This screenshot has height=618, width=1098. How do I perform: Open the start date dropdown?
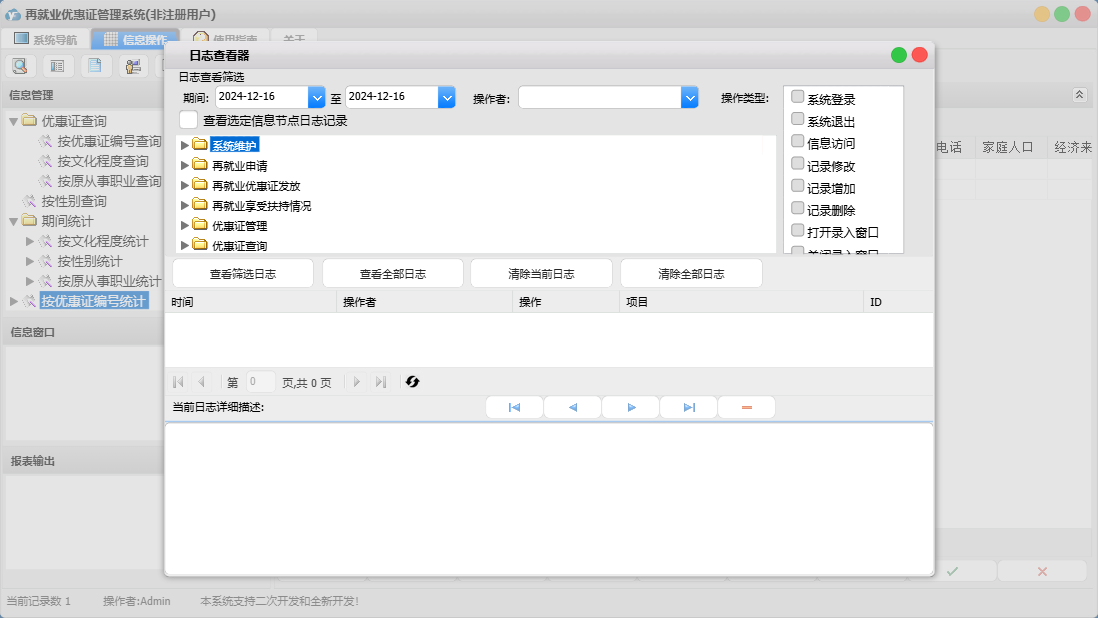(x=317, y=97)
